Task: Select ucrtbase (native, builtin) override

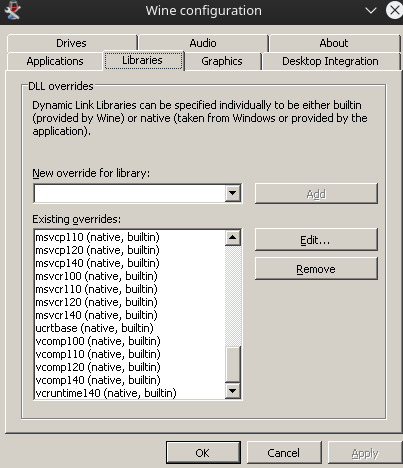Action: (130, 328)
